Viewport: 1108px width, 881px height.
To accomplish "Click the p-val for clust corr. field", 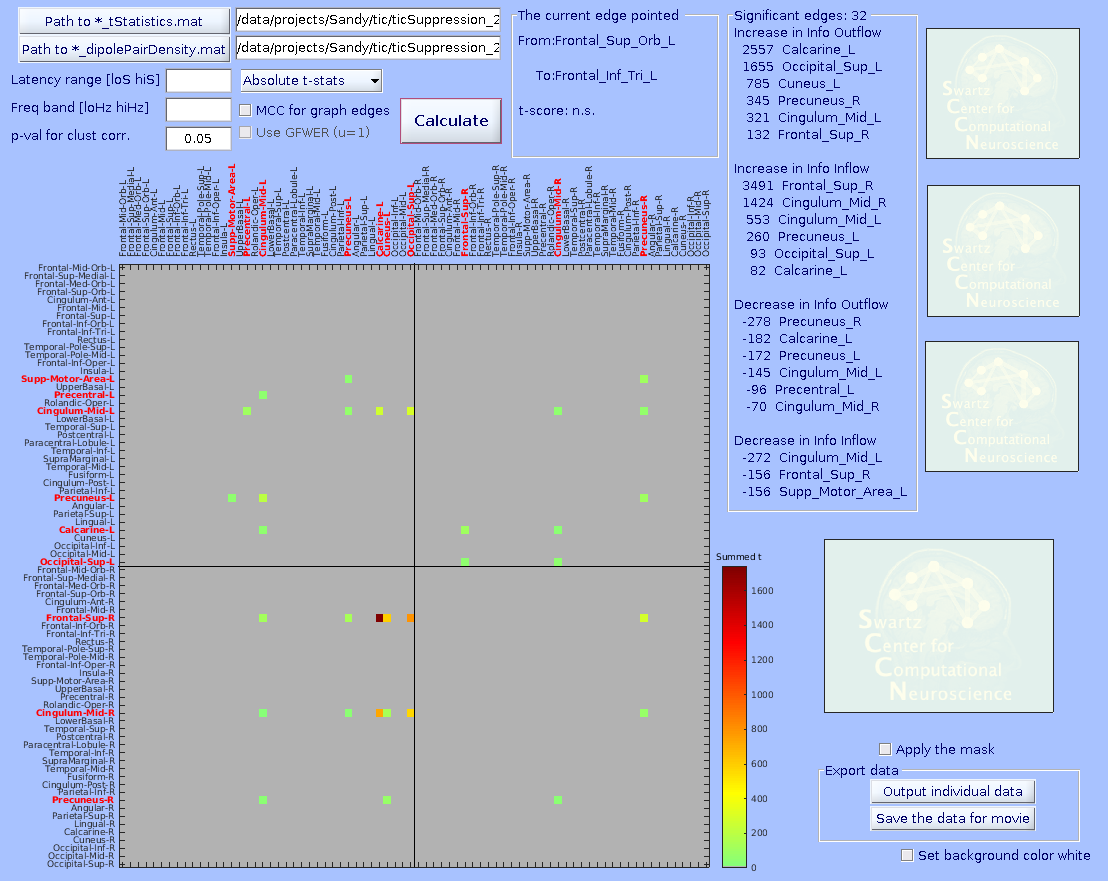I will point(198,138).
